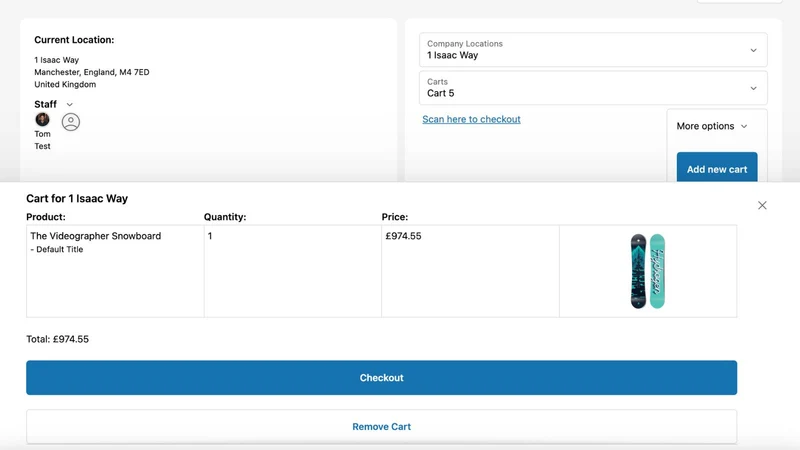Open the Carts dropdown showing Cart 5
This screenshot has width=800, height=450.
593,88
